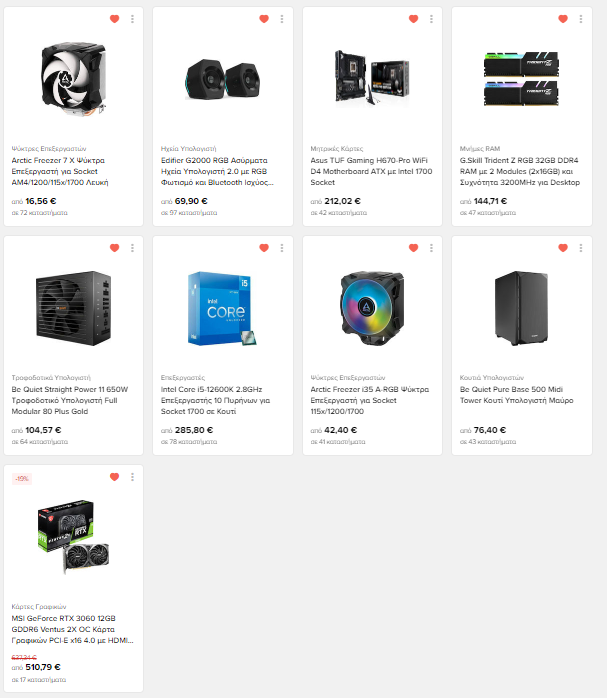Screen dimensions: 607x698
Task: Open Μνήμες RAM category label
Action: click(x=480, y=149)
